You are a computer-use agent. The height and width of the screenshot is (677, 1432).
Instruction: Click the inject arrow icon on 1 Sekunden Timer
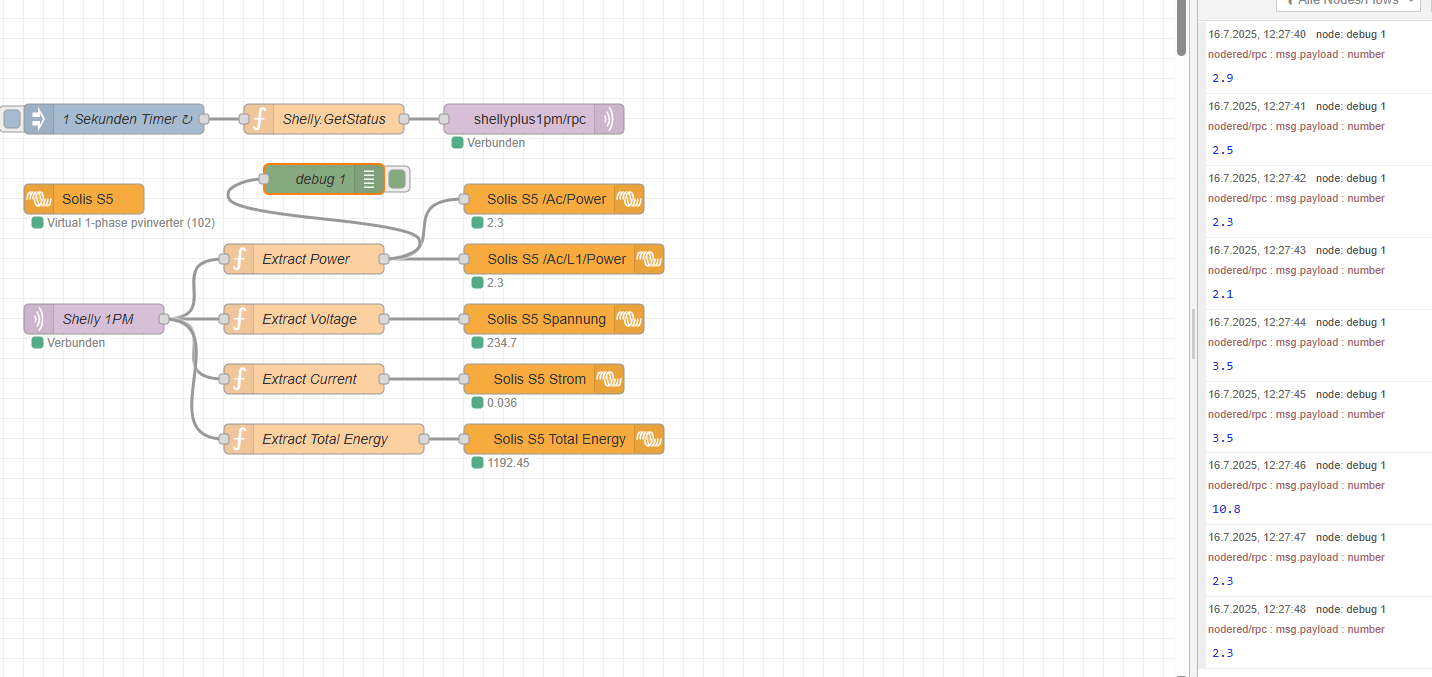click(39, 119)
